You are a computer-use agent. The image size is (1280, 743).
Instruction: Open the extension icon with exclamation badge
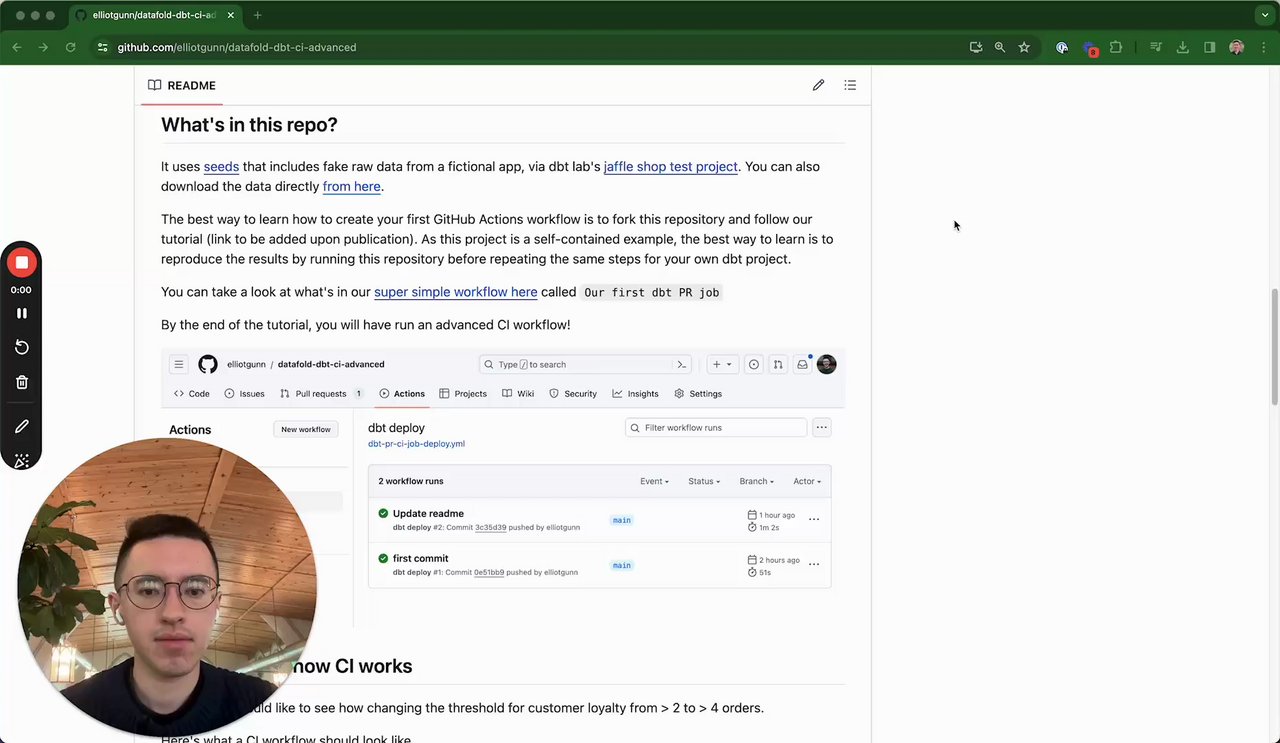(x=1062, y=47)
